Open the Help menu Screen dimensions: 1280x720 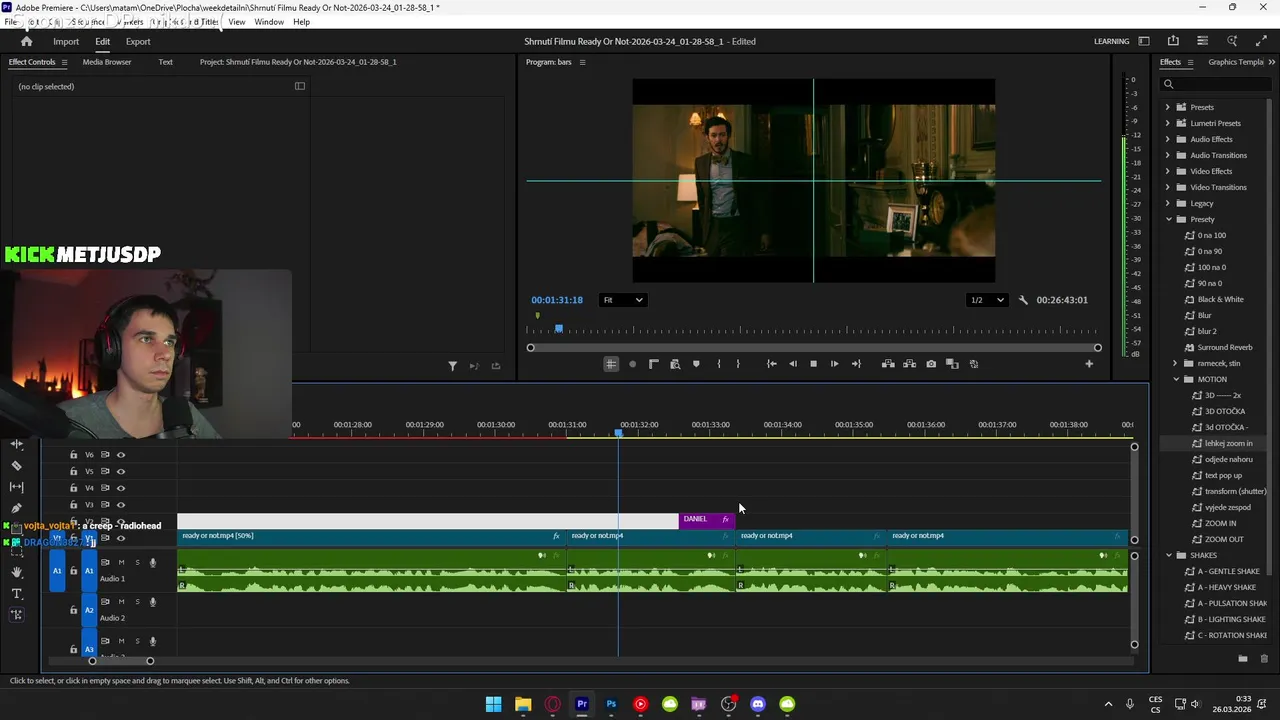point(301,22)
